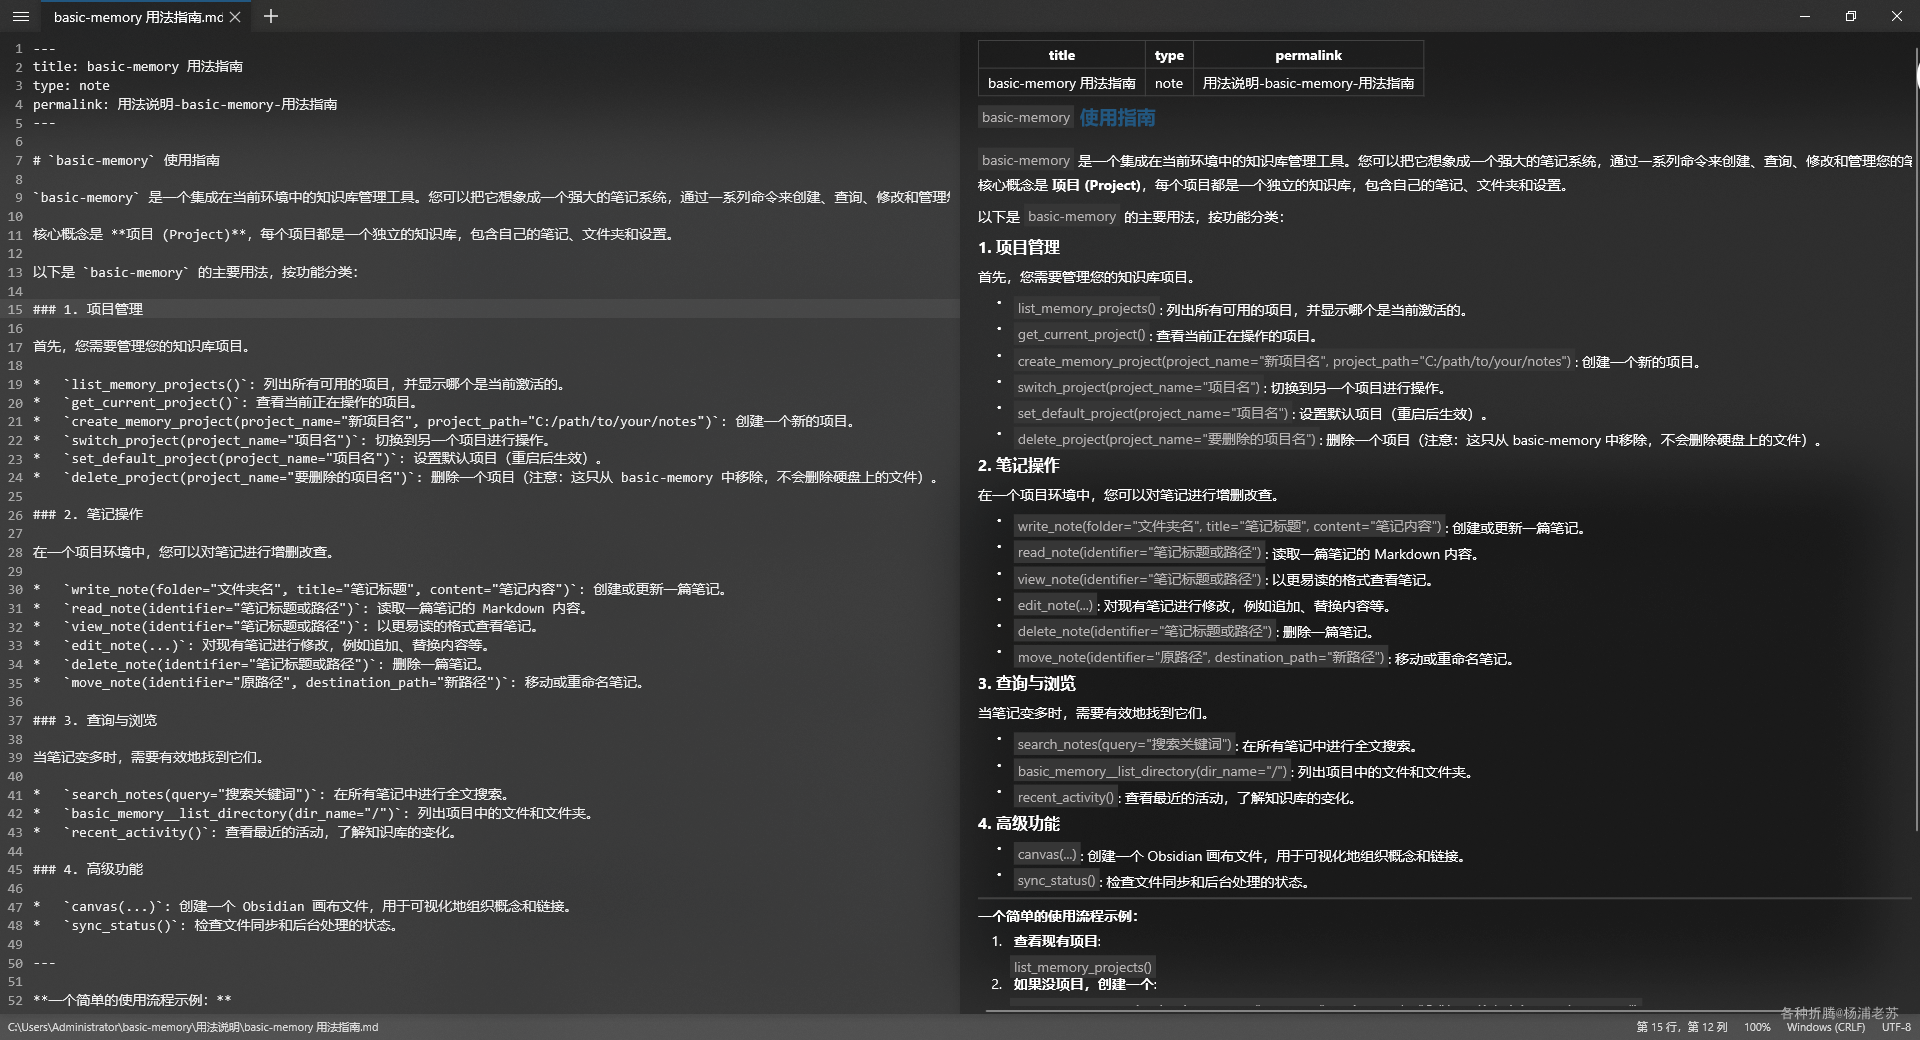
Task: Click preview heading '使用指南'
Action: point(1117,117)
